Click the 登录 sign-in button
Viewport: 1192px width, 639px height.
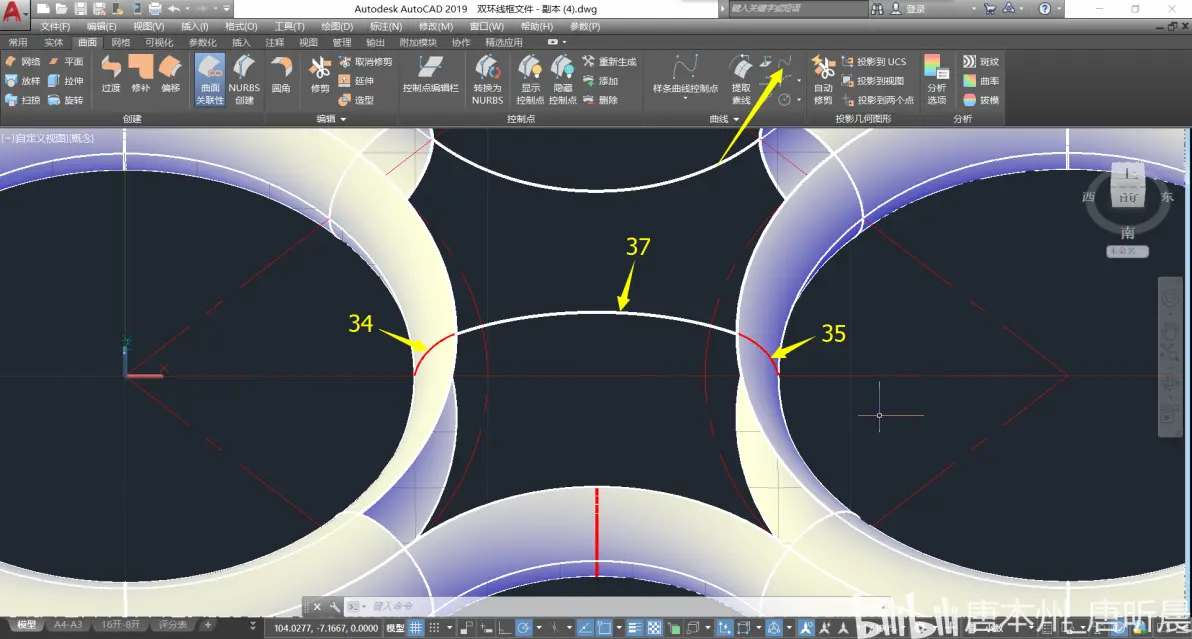908,9
